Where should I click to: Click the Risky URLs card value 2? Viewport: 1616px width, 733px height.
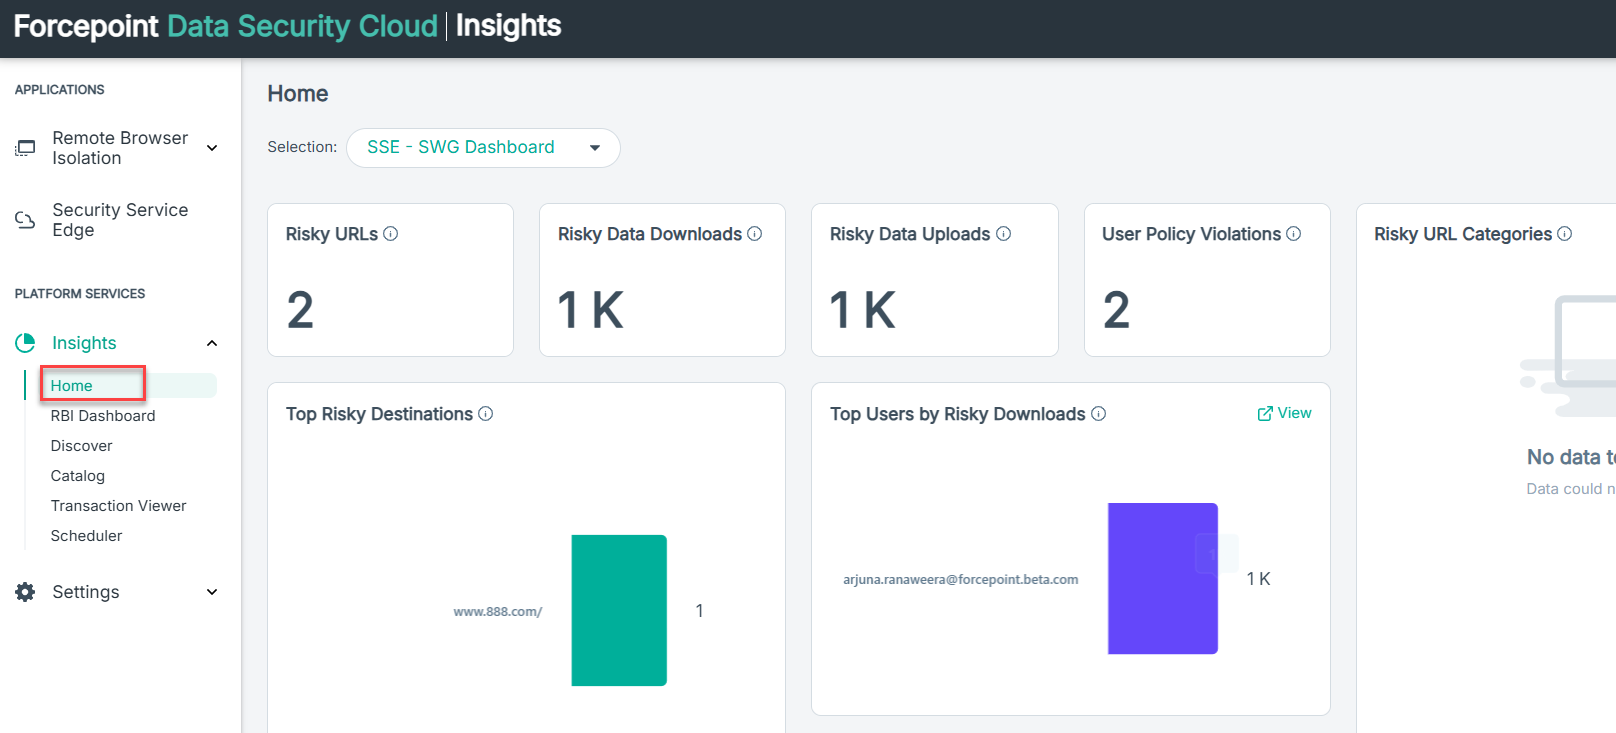pyautogui.click(x=300, y=310)
